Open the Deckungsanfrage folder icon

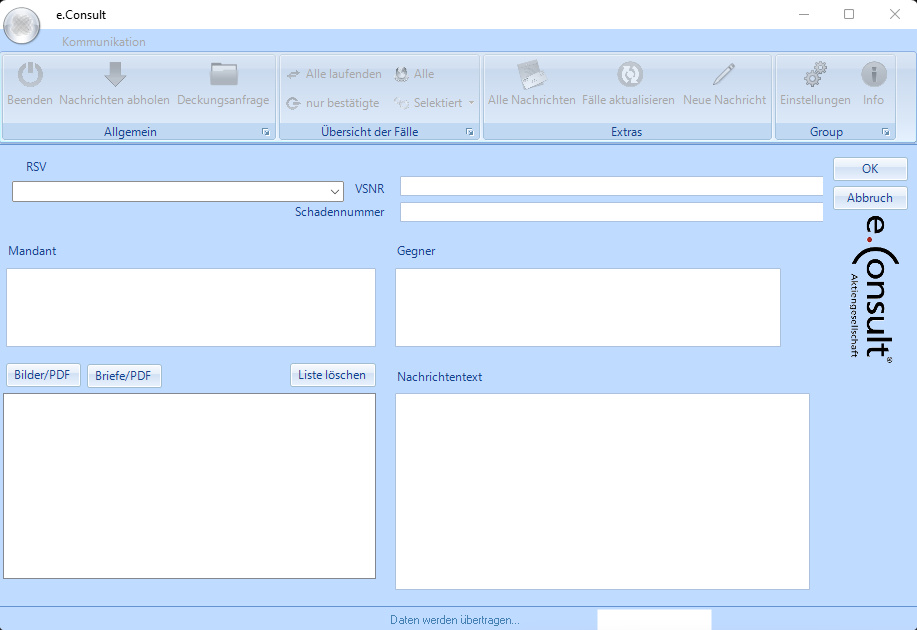pos(223,74)
